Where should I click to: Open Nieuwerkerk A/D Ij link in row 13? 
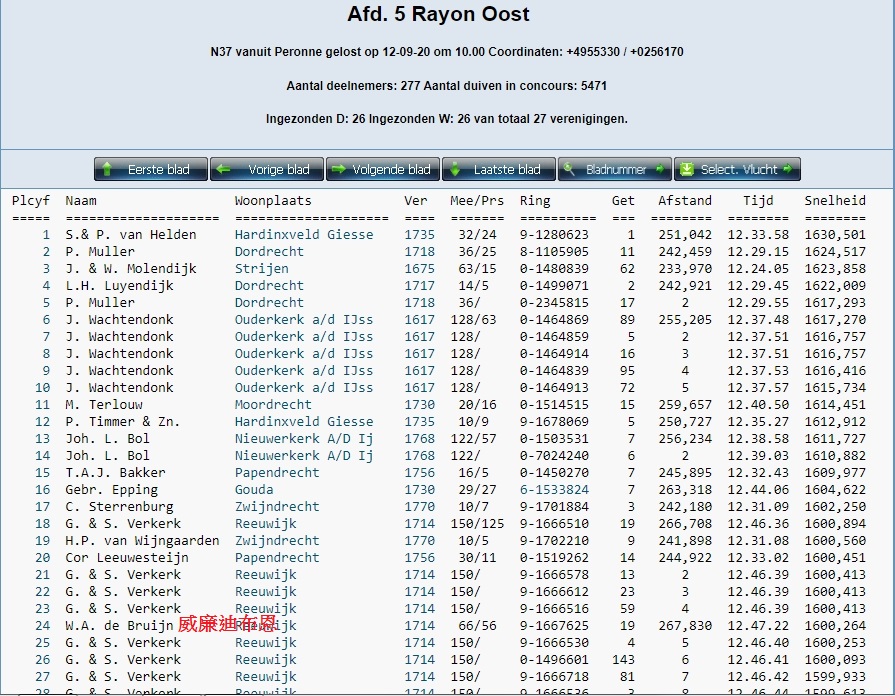click(304, 438)
